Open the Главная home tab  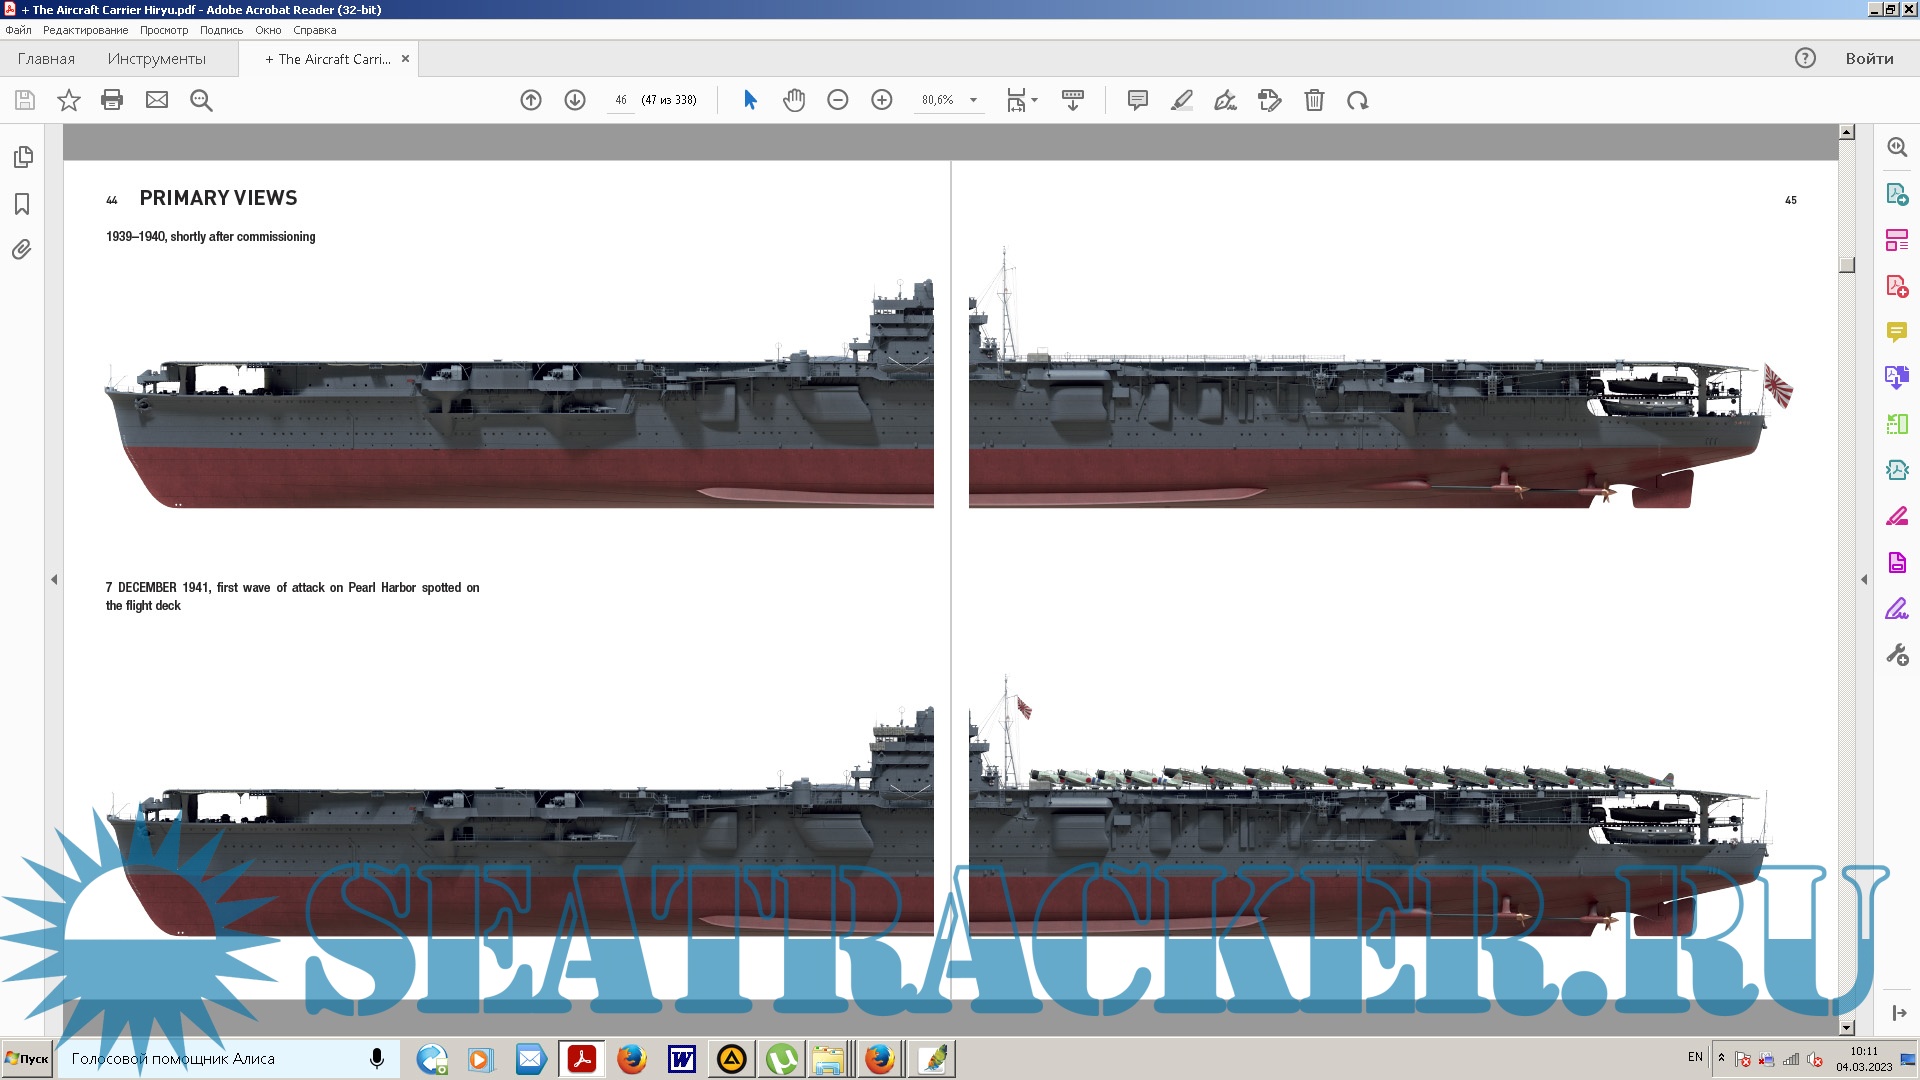pos(46,59)
